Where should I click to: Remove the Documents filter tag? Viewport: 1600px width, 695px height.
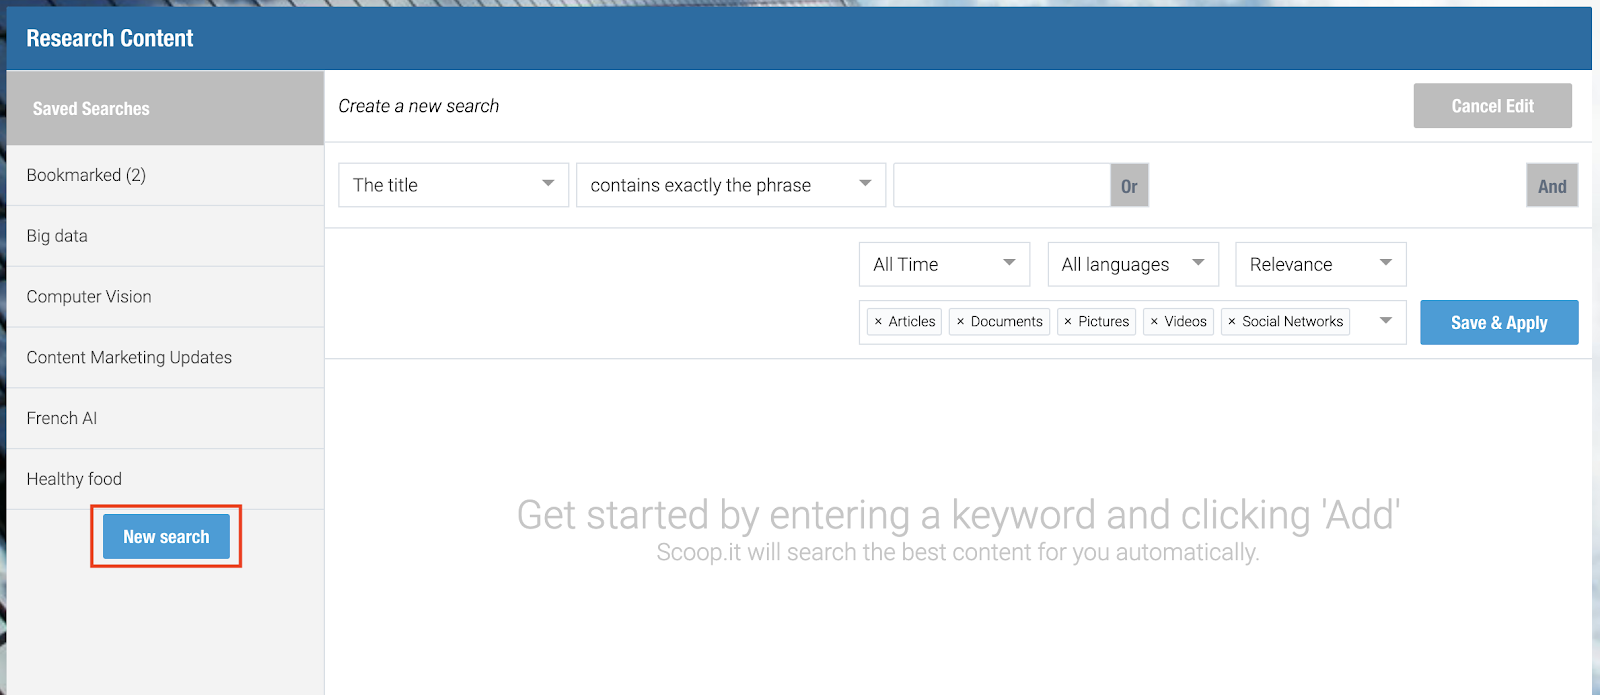pyautogui.click(x=960, y=322)
